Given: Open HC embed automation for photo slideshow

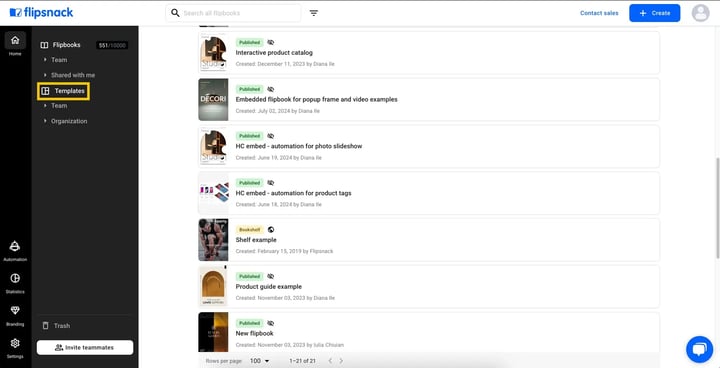Looking at the screenshot, I should (299, 147).
